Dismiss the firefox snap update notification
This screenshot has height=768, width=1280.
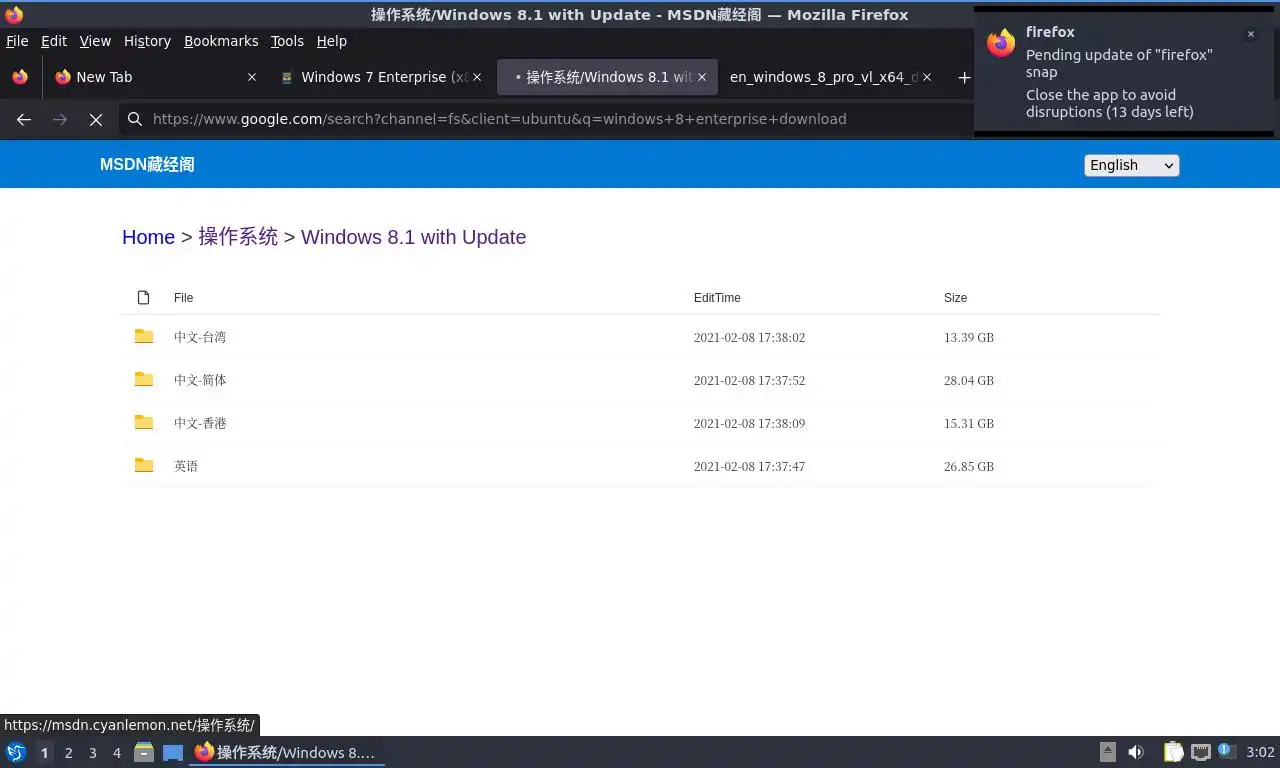(x=1250, y=34)
